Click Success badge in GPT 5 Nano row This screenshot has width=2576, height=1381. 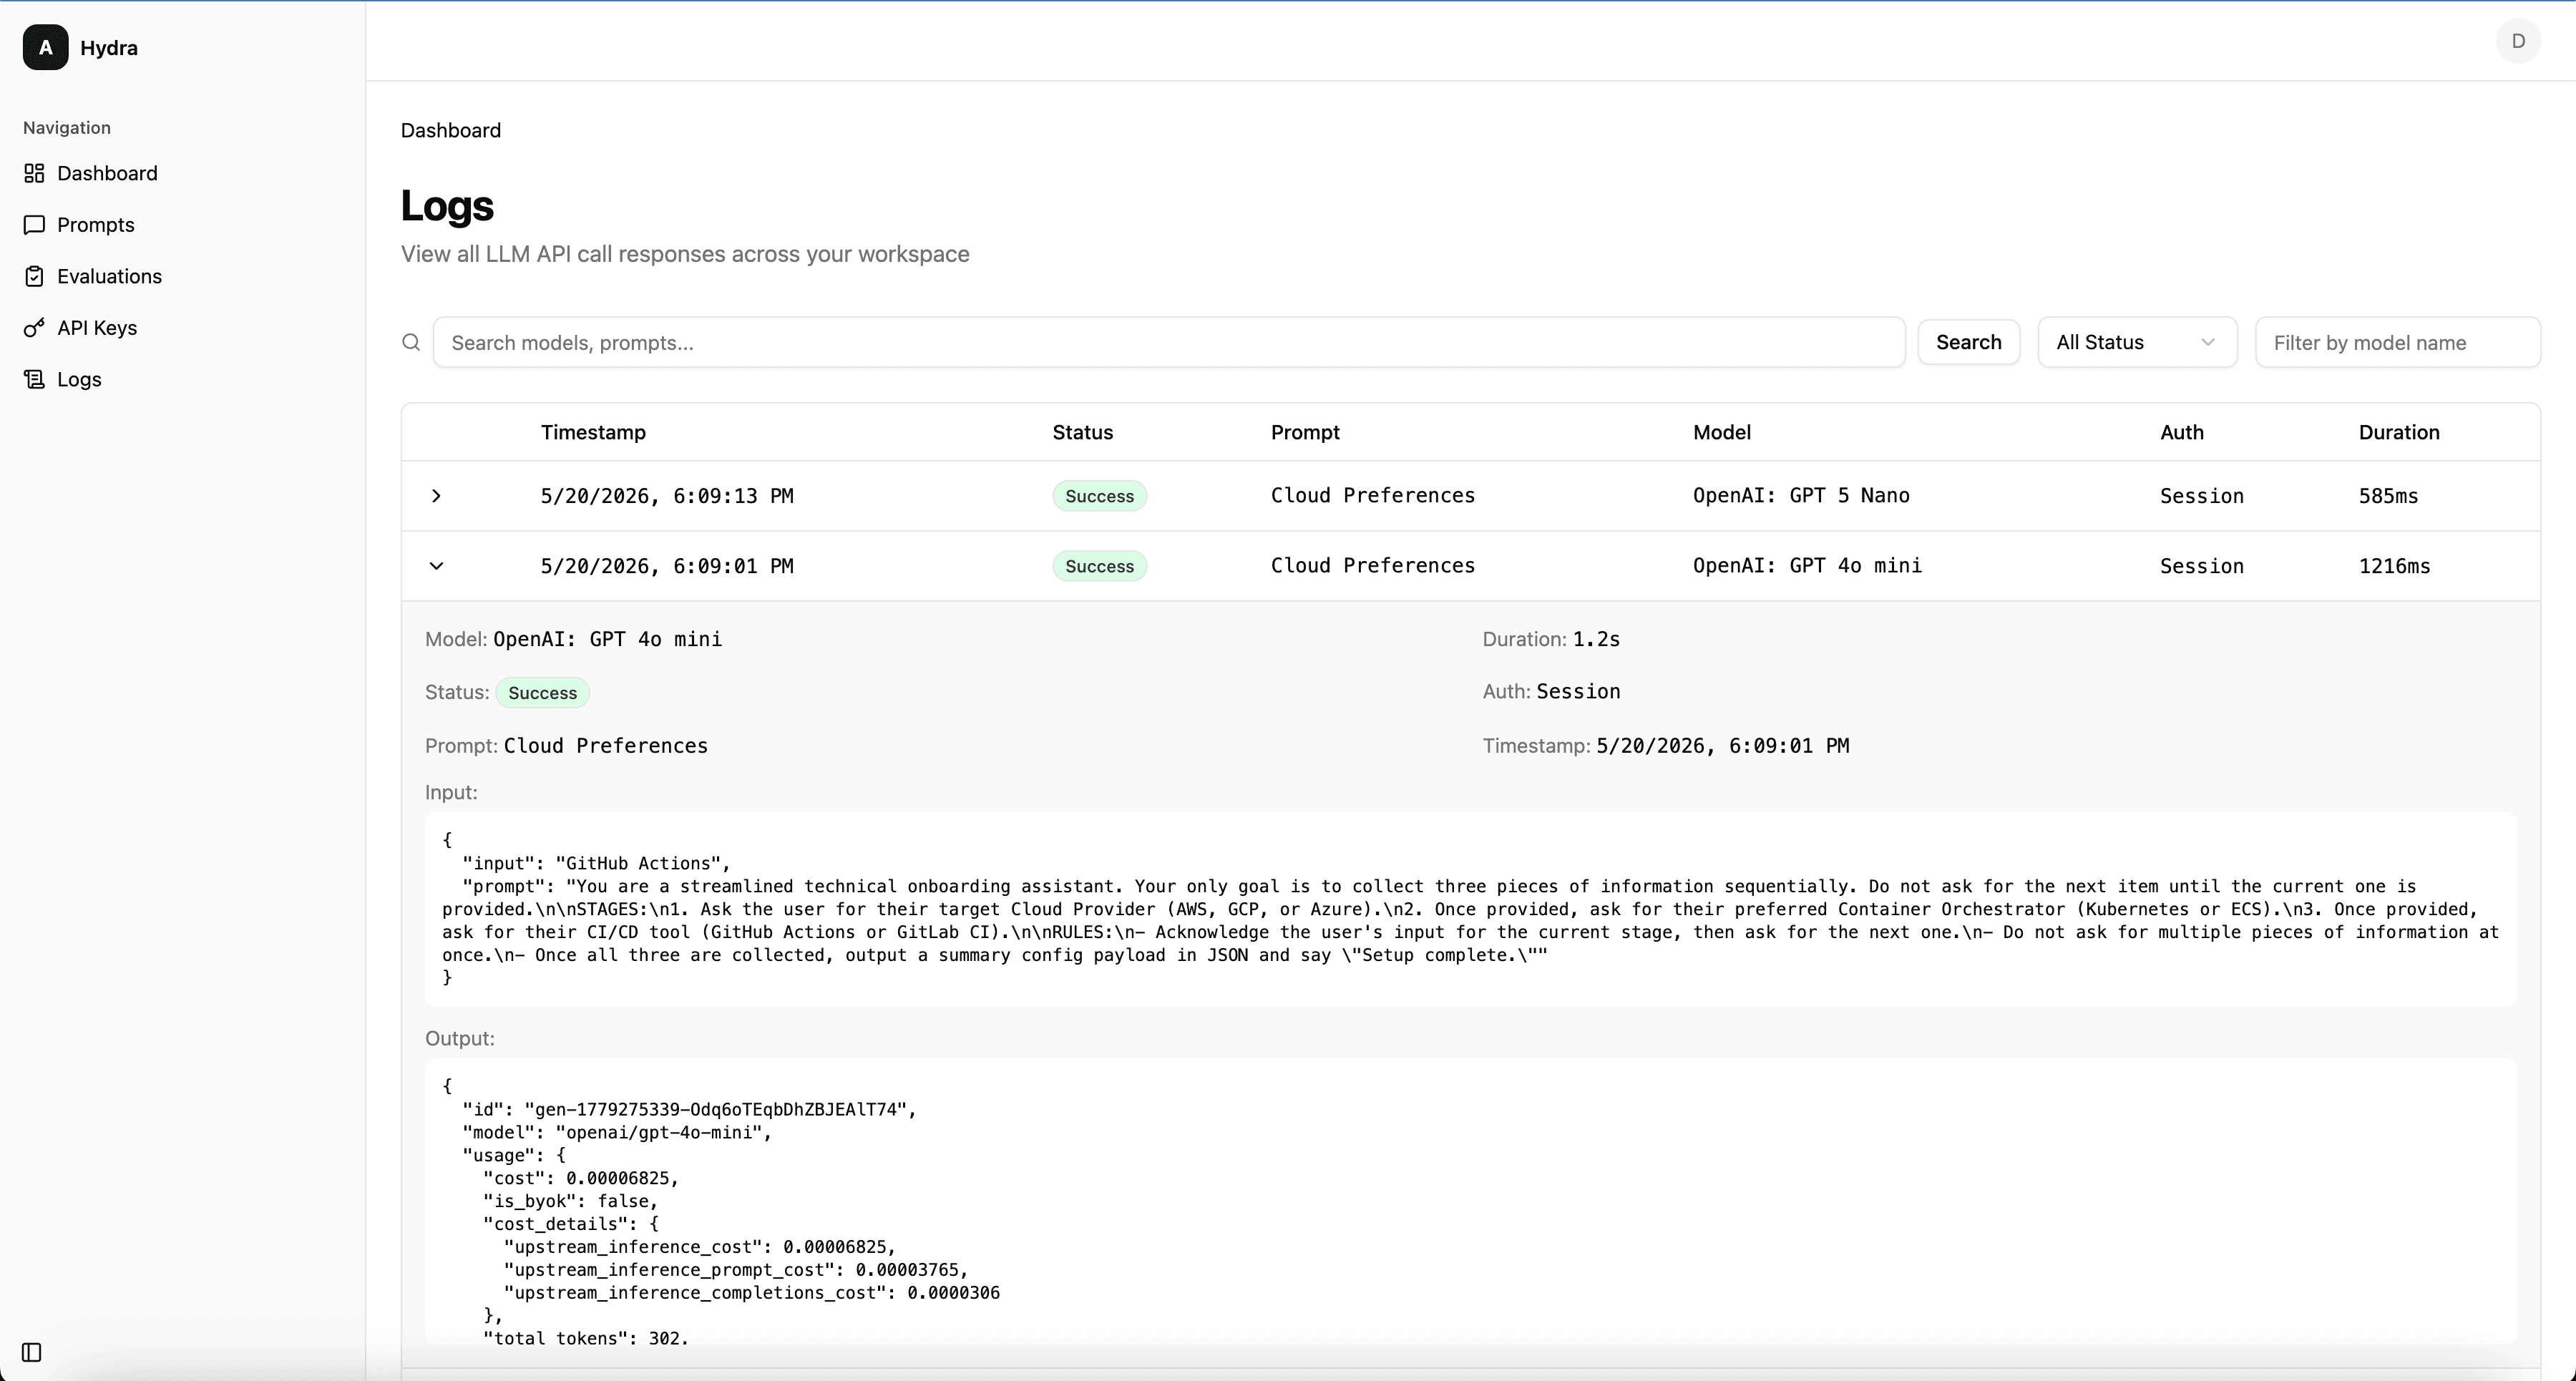point(1099,496)
